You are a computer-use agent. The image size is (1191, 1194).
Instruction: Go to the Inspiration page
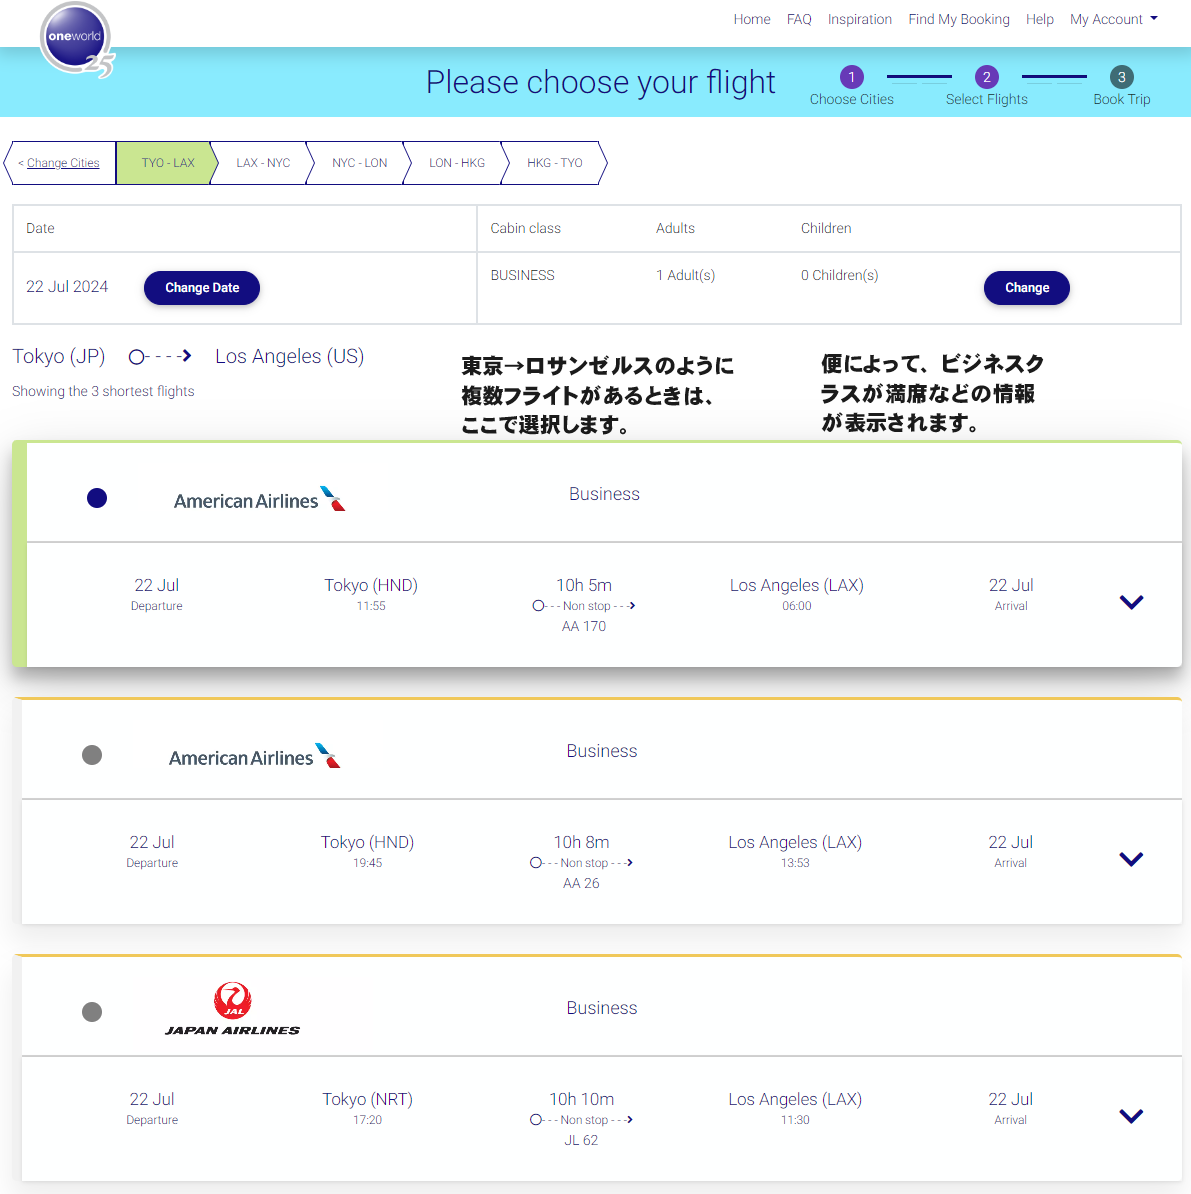pyautogui.click(x=860, y=19)
